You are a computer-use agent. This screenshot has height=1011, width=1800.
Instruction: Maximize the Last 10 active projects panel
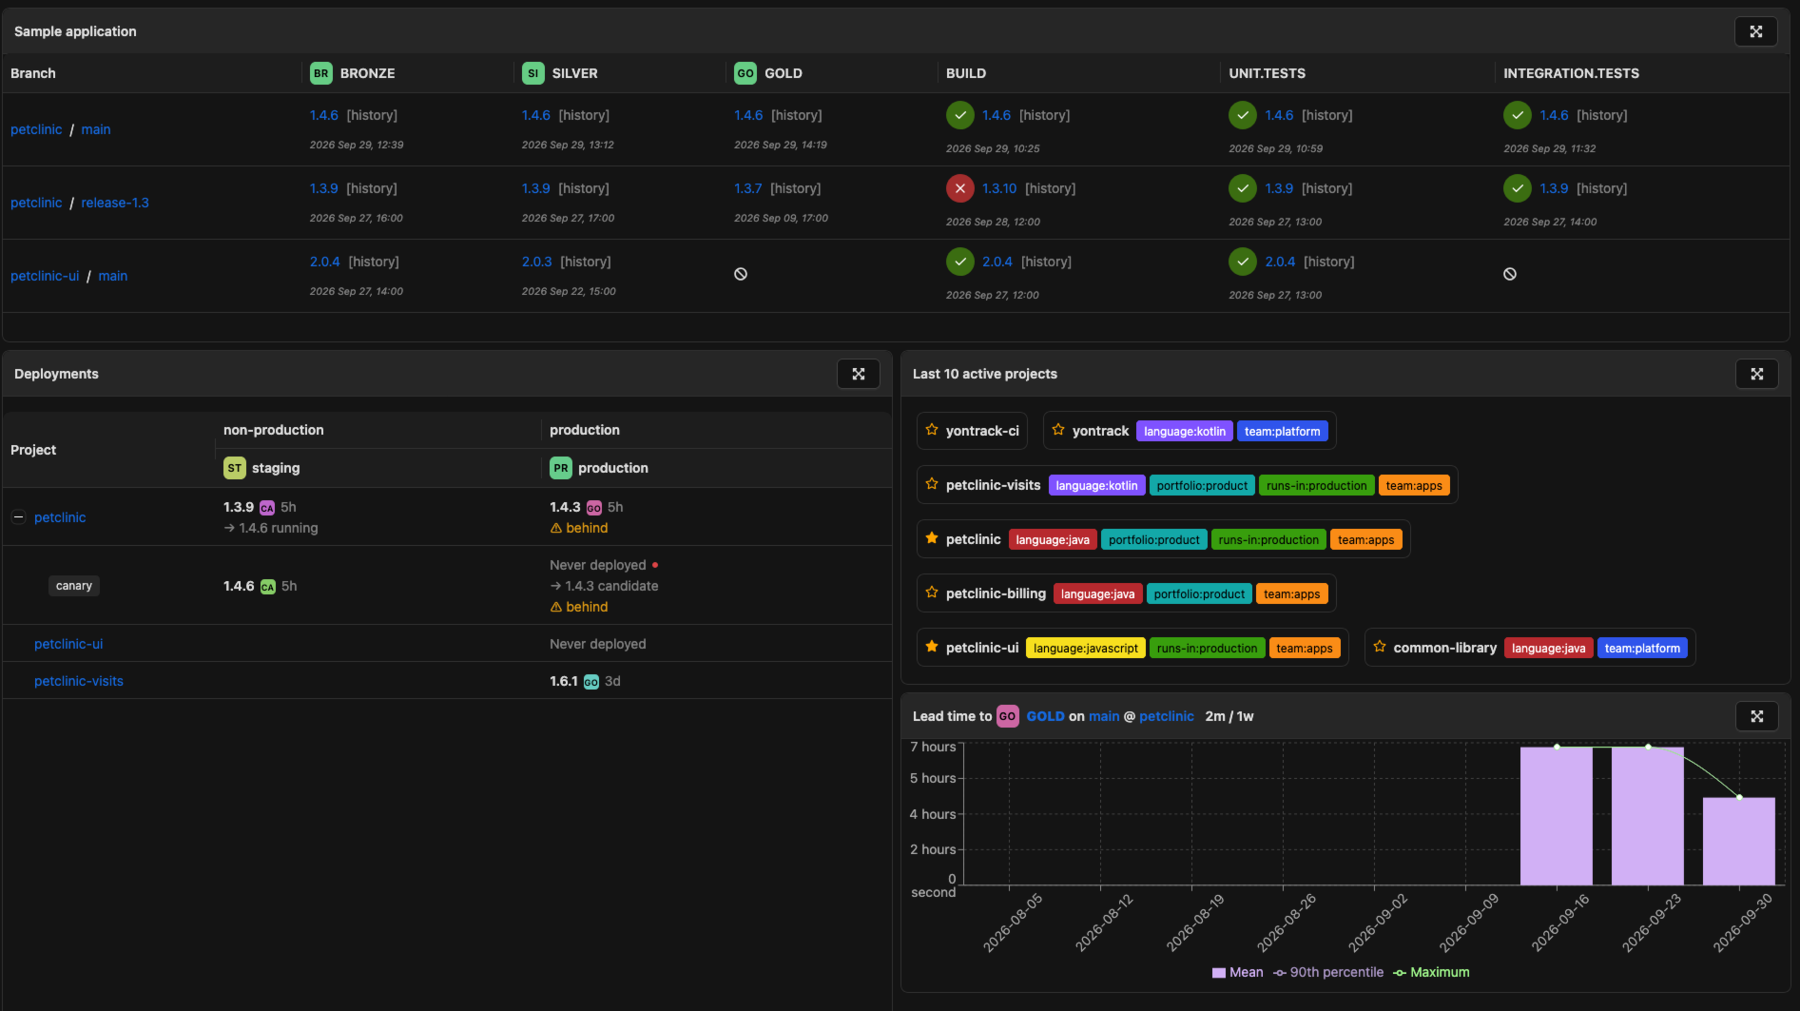click(1756, 374)
